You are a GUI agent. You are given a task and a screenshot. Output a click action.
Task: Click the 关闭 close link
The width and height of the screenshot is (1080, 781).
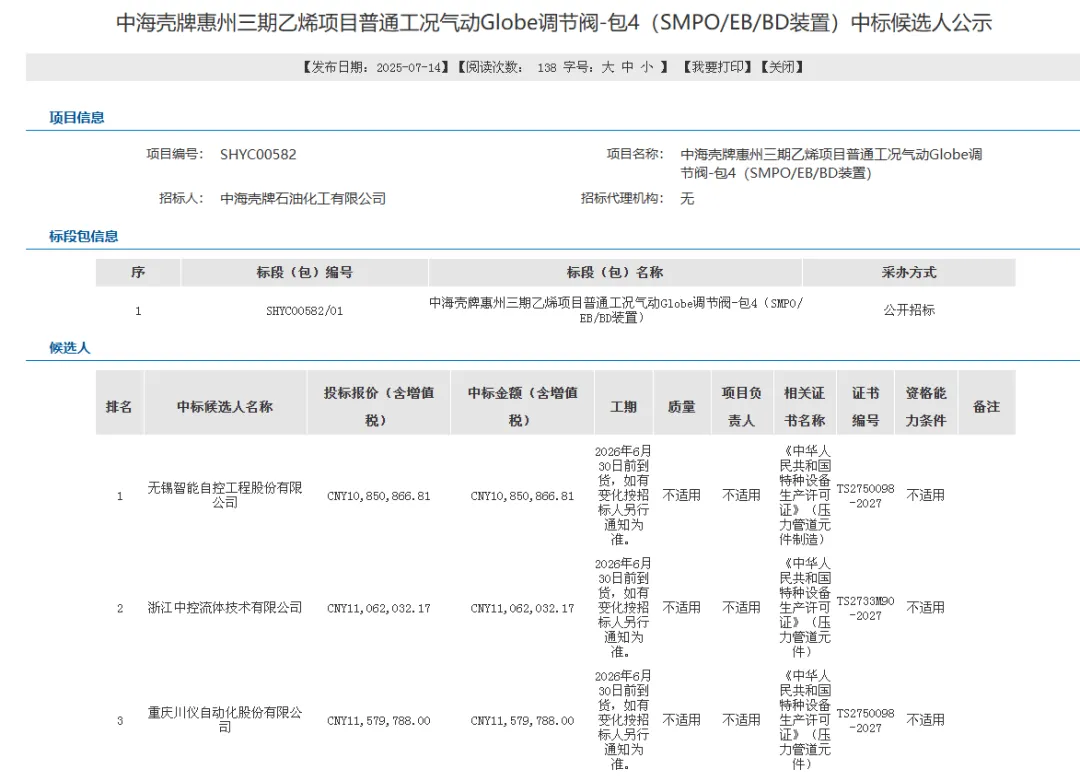(x=782, y=67)
